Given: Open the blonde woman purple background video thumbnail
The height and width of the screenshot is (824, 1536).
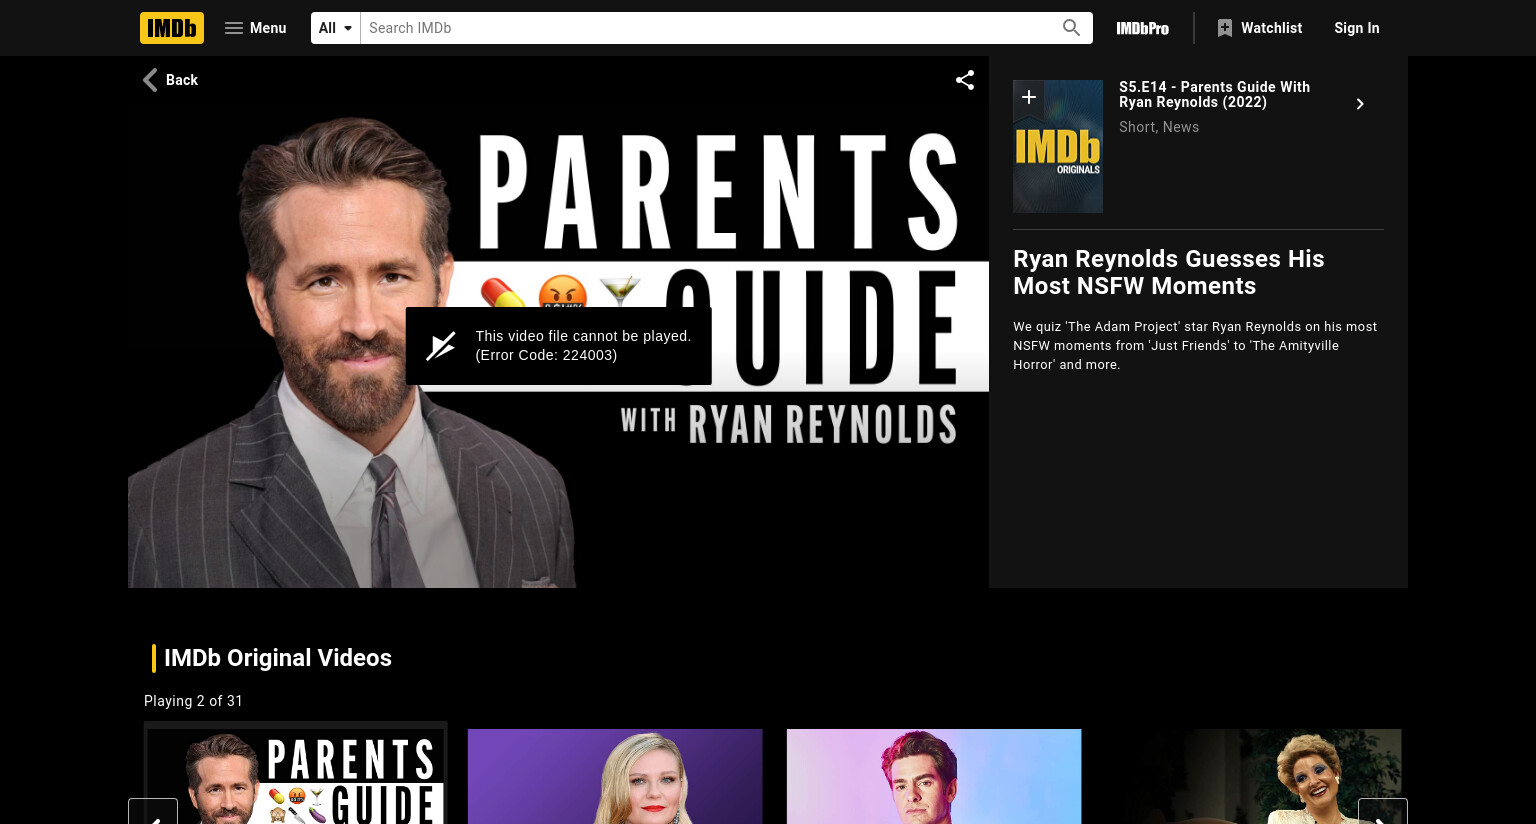Looking at the screenshot, I should tap(615, 776).
